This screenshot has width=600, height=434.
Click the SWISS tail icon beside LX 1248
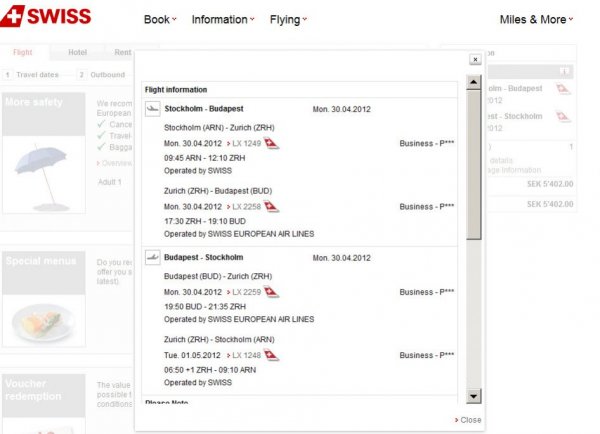coord(271,354)
